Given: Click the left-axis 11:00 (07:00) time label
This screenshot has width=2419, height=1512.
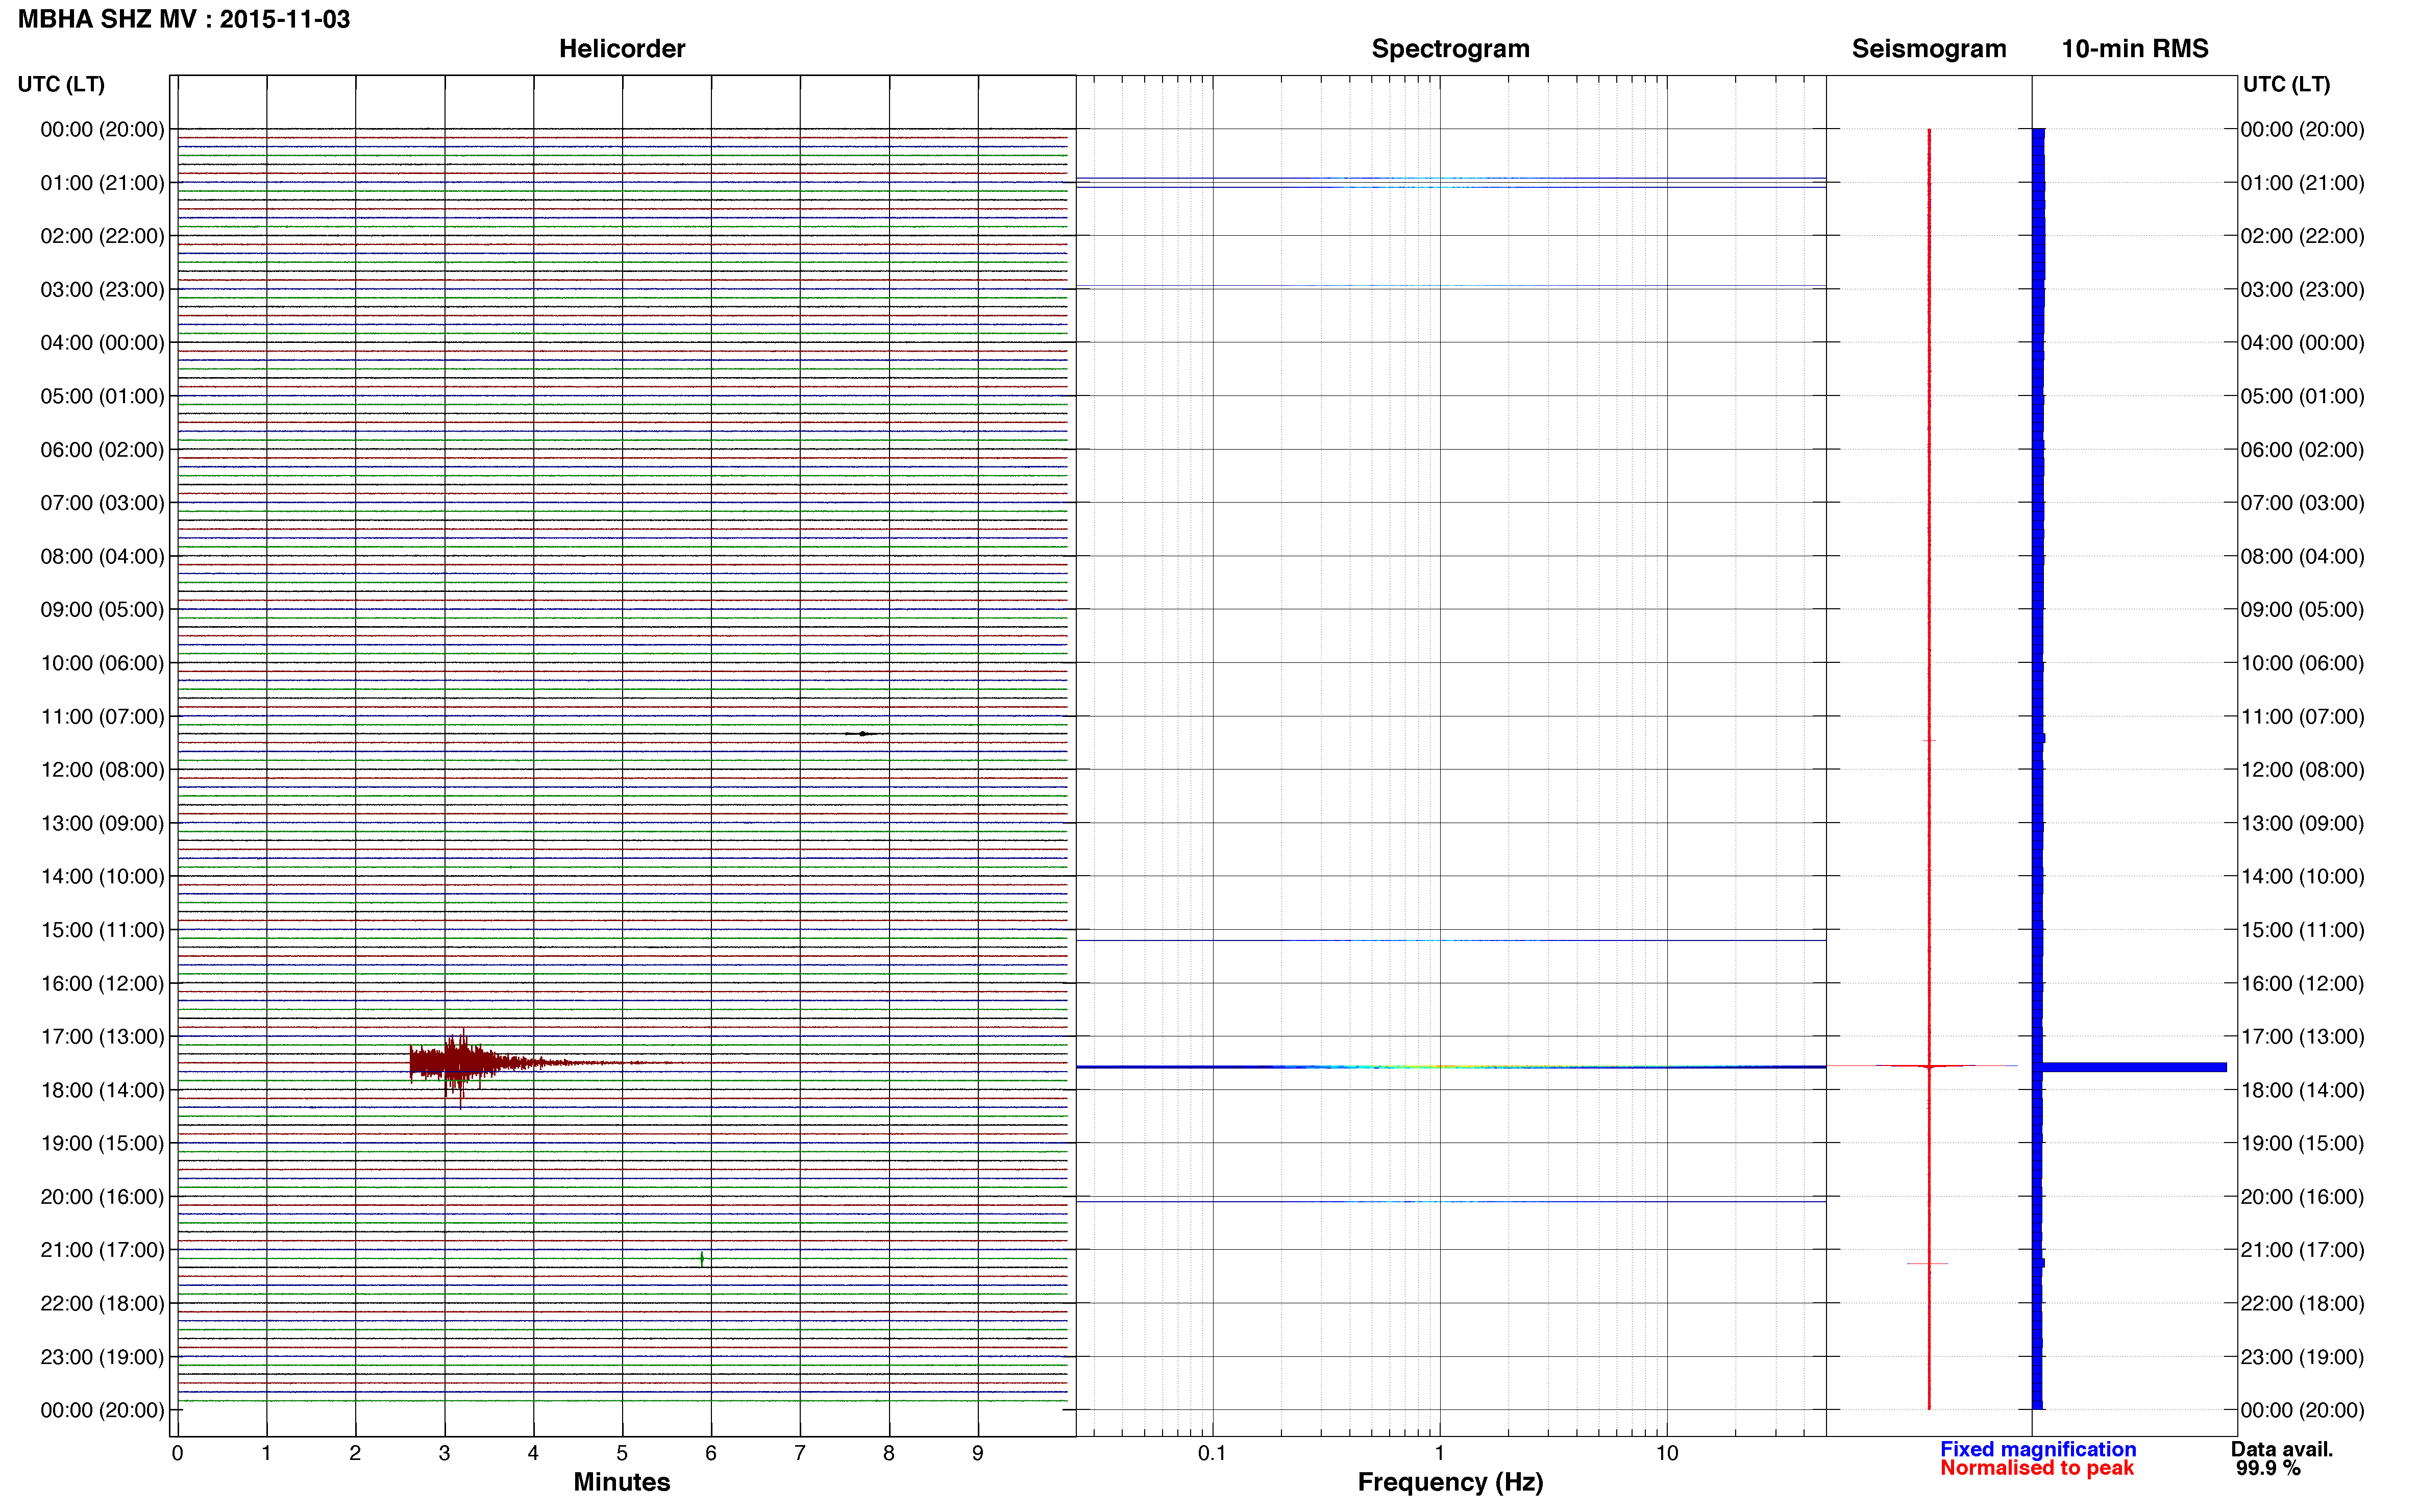Looking at the screenshot, I should (102, 717).
